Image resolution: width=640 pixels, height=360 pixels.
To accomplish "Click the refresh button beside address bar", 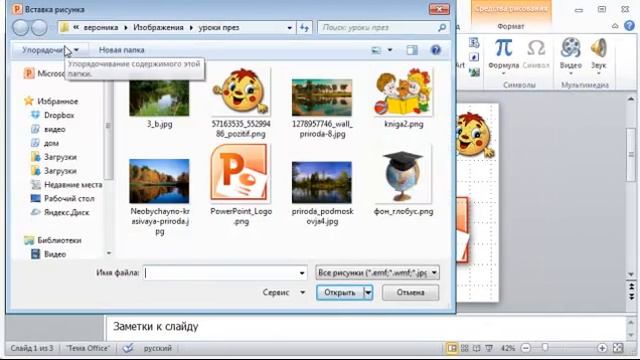I will [x=304, y=28].
